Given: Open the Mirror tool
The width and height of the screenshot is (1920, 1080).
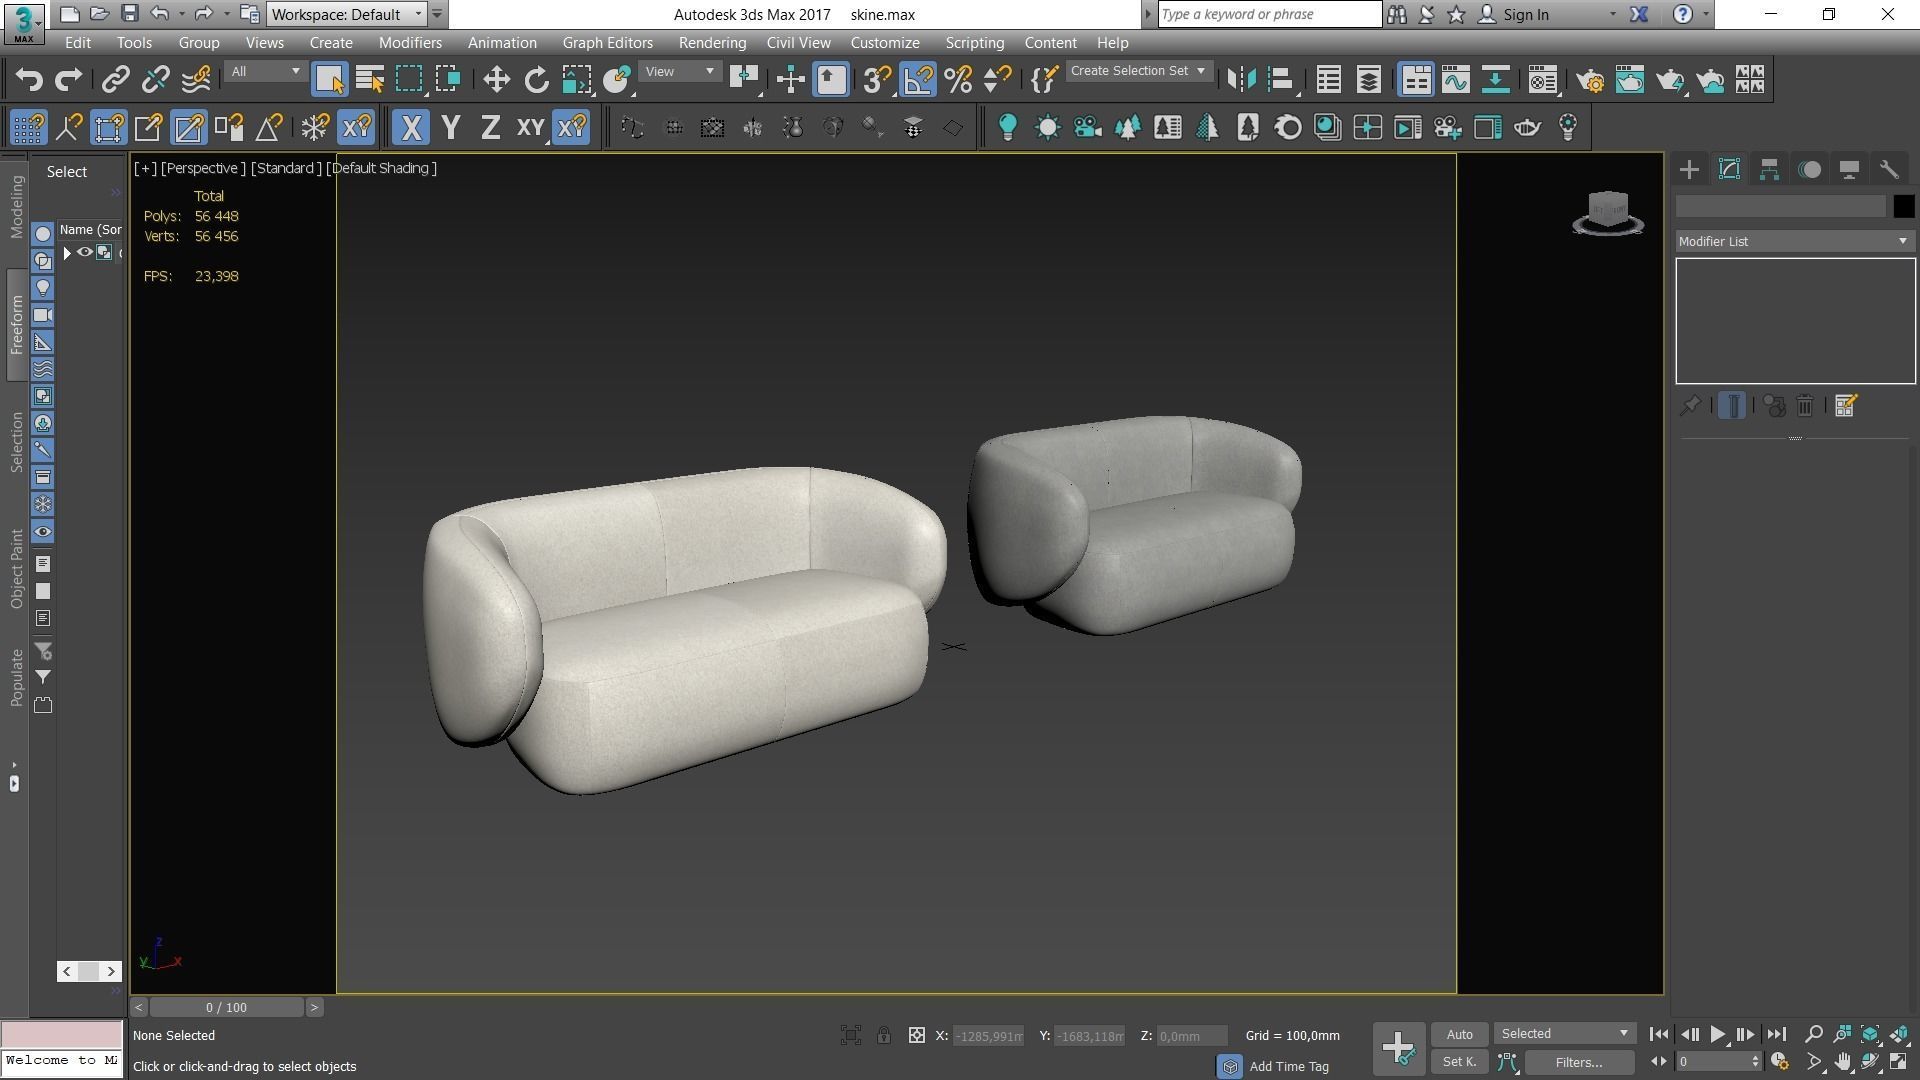Looking at the screenshot, I should 1241,79.
